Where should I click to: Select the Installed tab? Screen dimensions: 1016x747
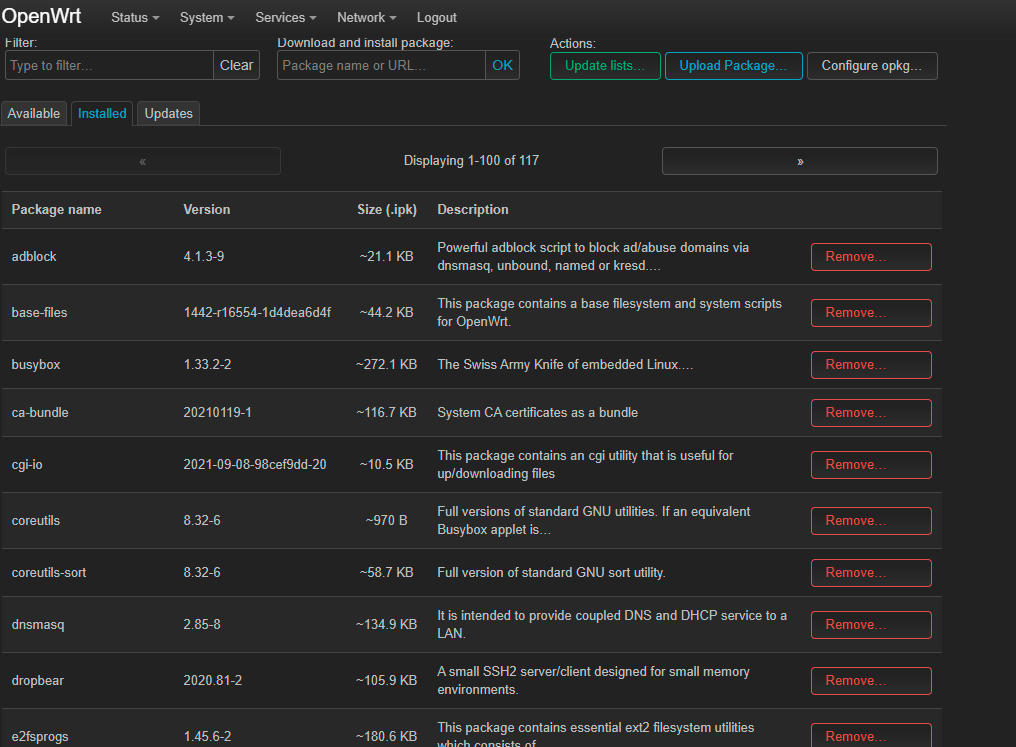click(102, 113)
